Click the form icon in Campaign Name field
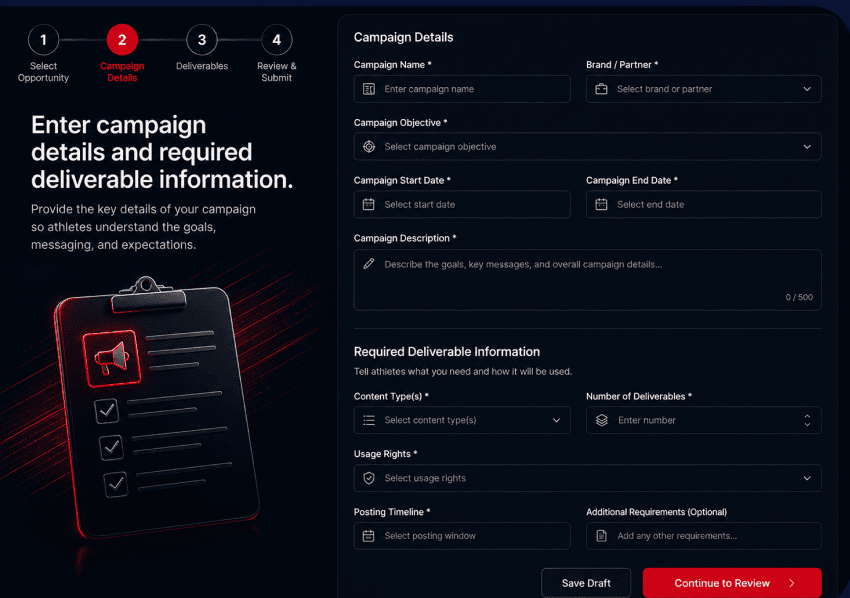The height and width of the screenshot is (598, 850). [x=369, y=89]
